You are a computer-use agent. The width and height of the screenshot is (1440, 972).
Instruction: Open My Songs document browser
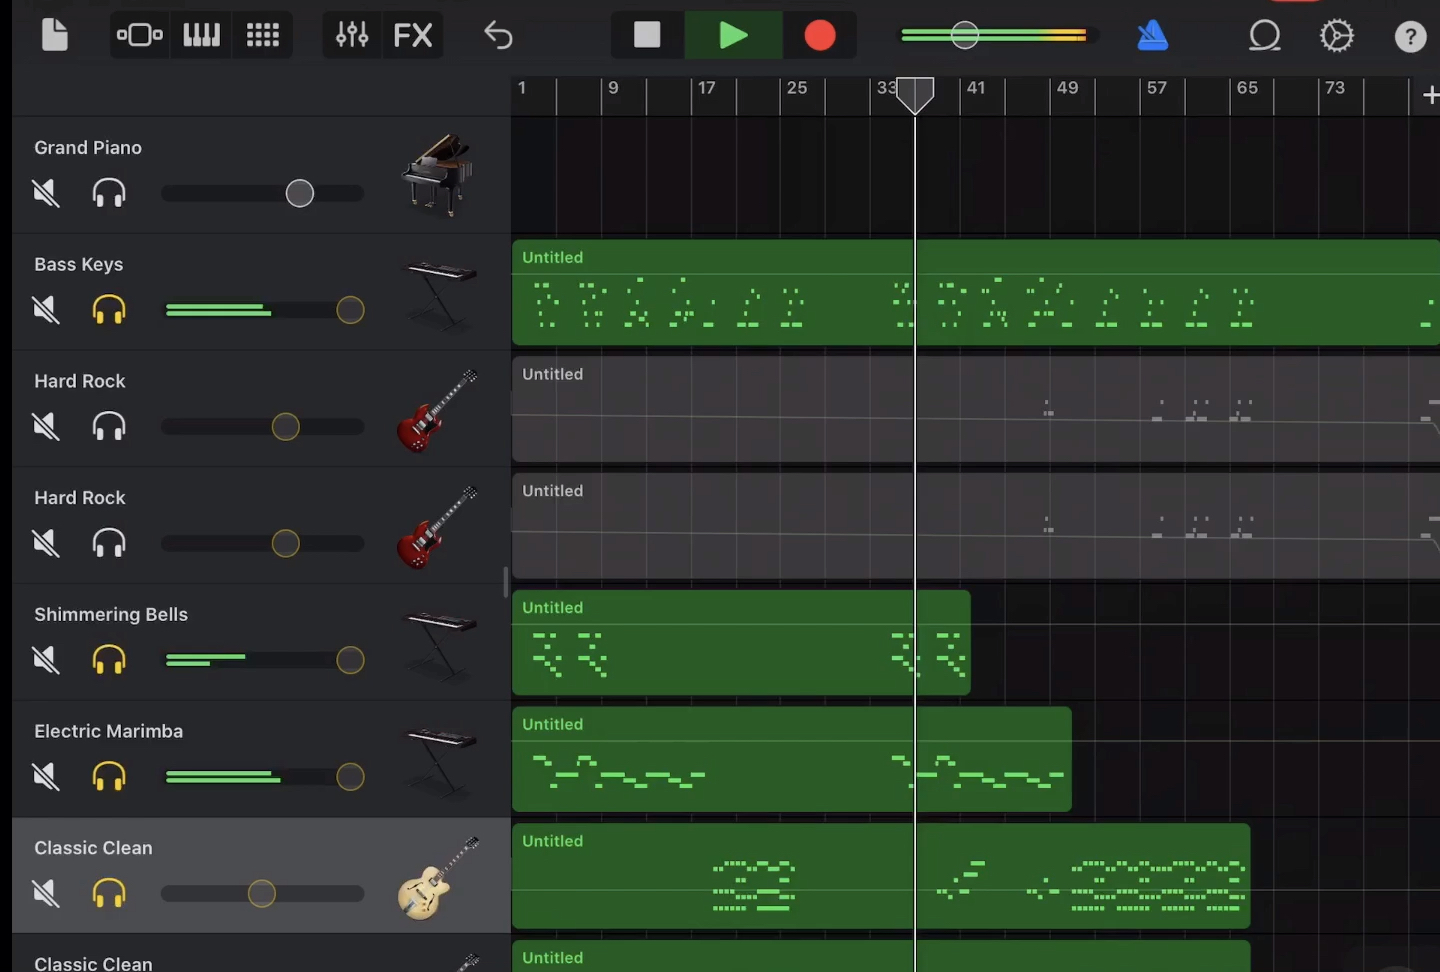pyautogui.click(x=55, y=35)
